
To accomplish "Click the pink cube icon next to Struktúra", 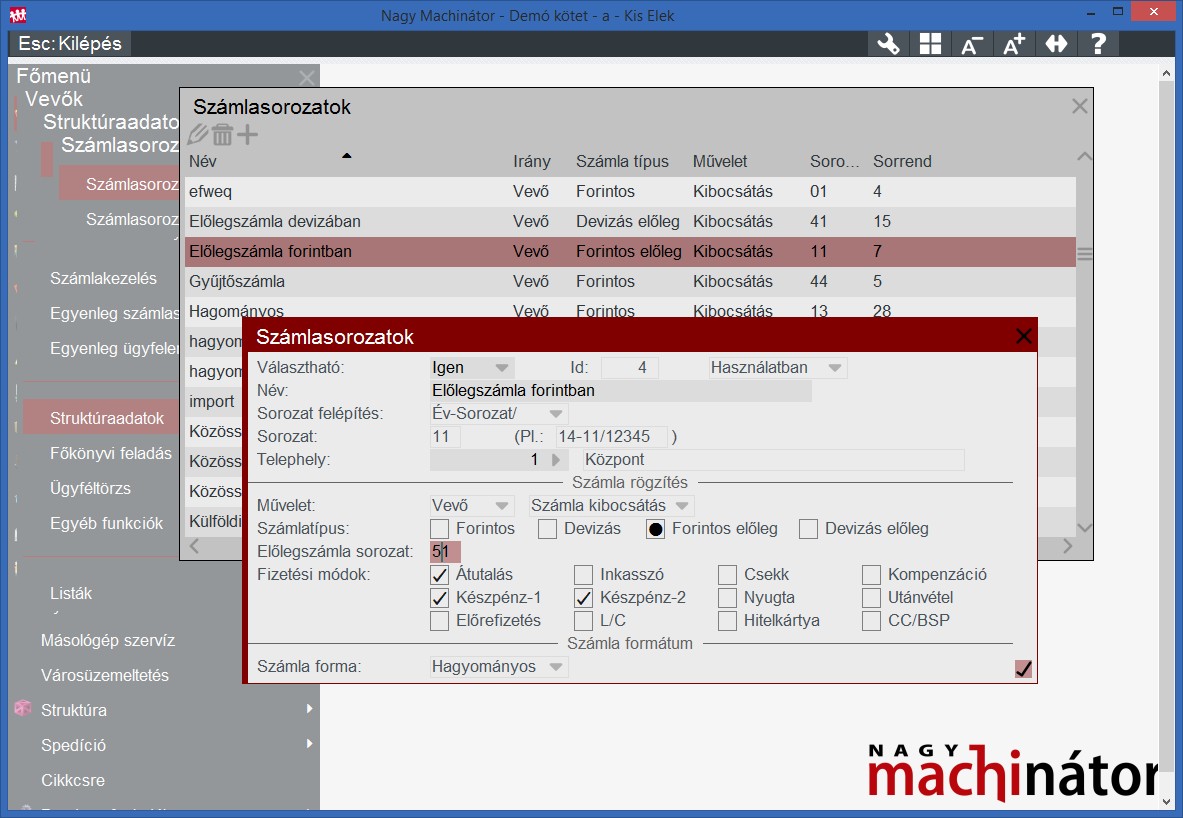I will coord(23,709).
